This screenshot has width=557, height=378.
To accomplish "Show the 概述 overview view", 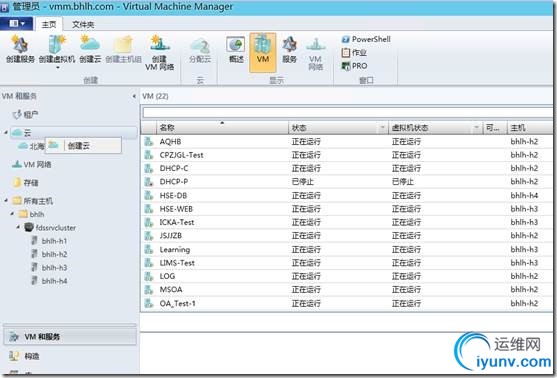I will tap(236, 50).
